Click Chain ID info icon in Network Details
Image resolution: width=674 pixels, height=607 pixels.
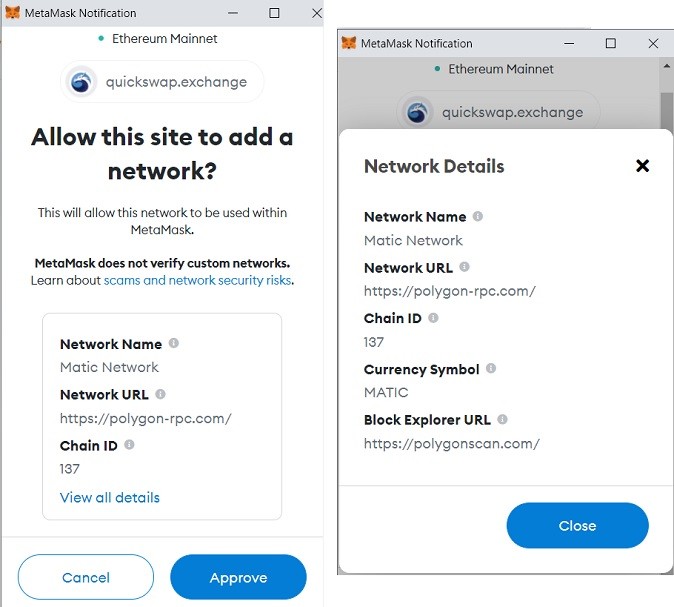coord(433,318)
